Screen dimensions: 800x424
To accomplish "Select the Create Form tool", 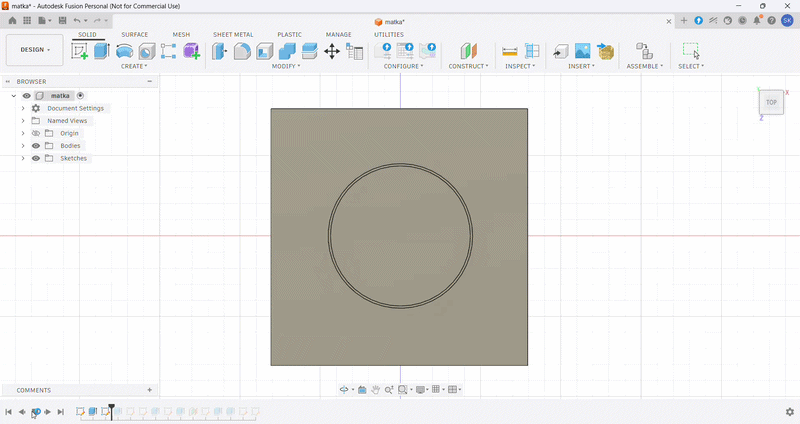I will click(191, 51).
